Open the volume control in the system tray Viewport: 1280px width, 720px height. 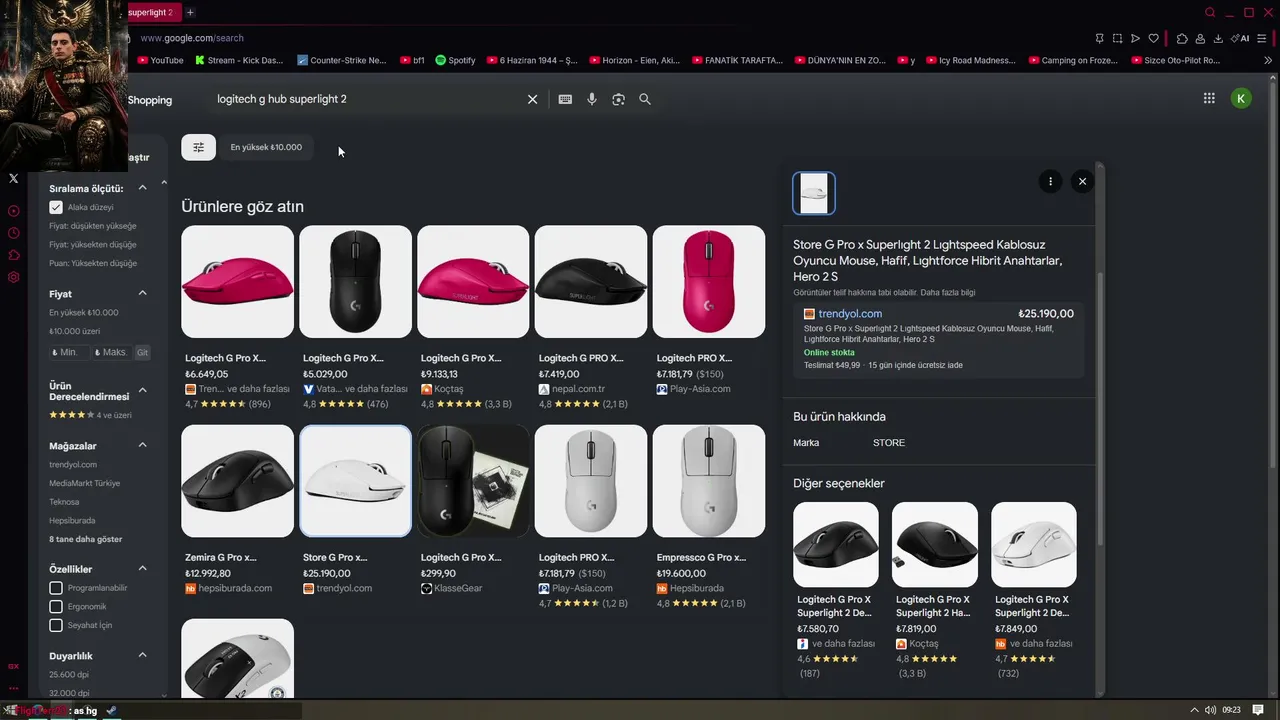click(1210, 710)
